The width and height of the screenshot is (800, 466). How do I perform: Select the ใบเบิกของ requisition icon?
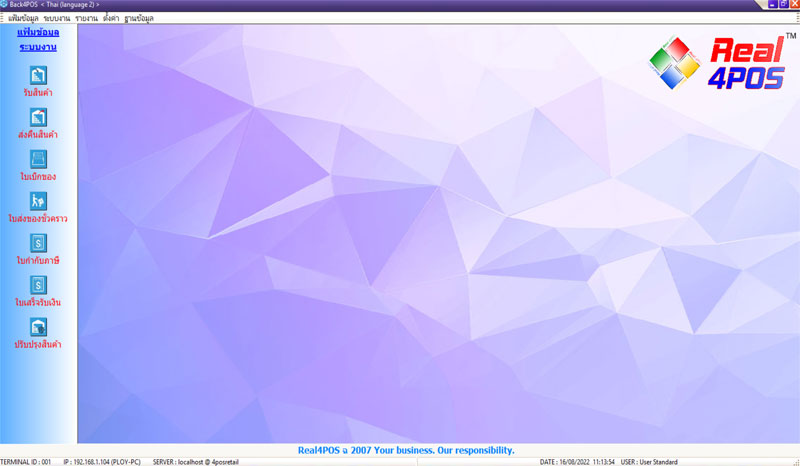tap(39, 160)
